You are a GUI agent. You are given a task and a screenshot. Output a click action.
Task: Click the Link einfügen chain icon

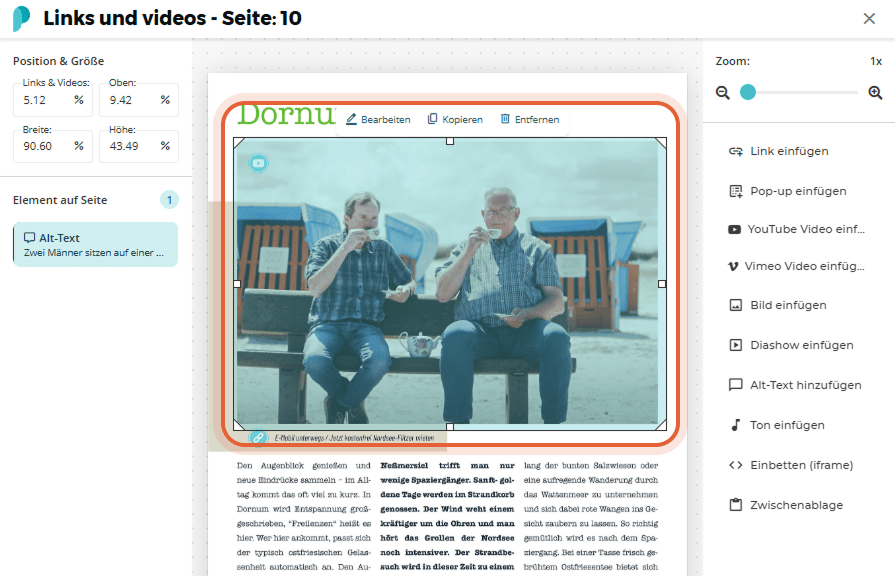736,151
